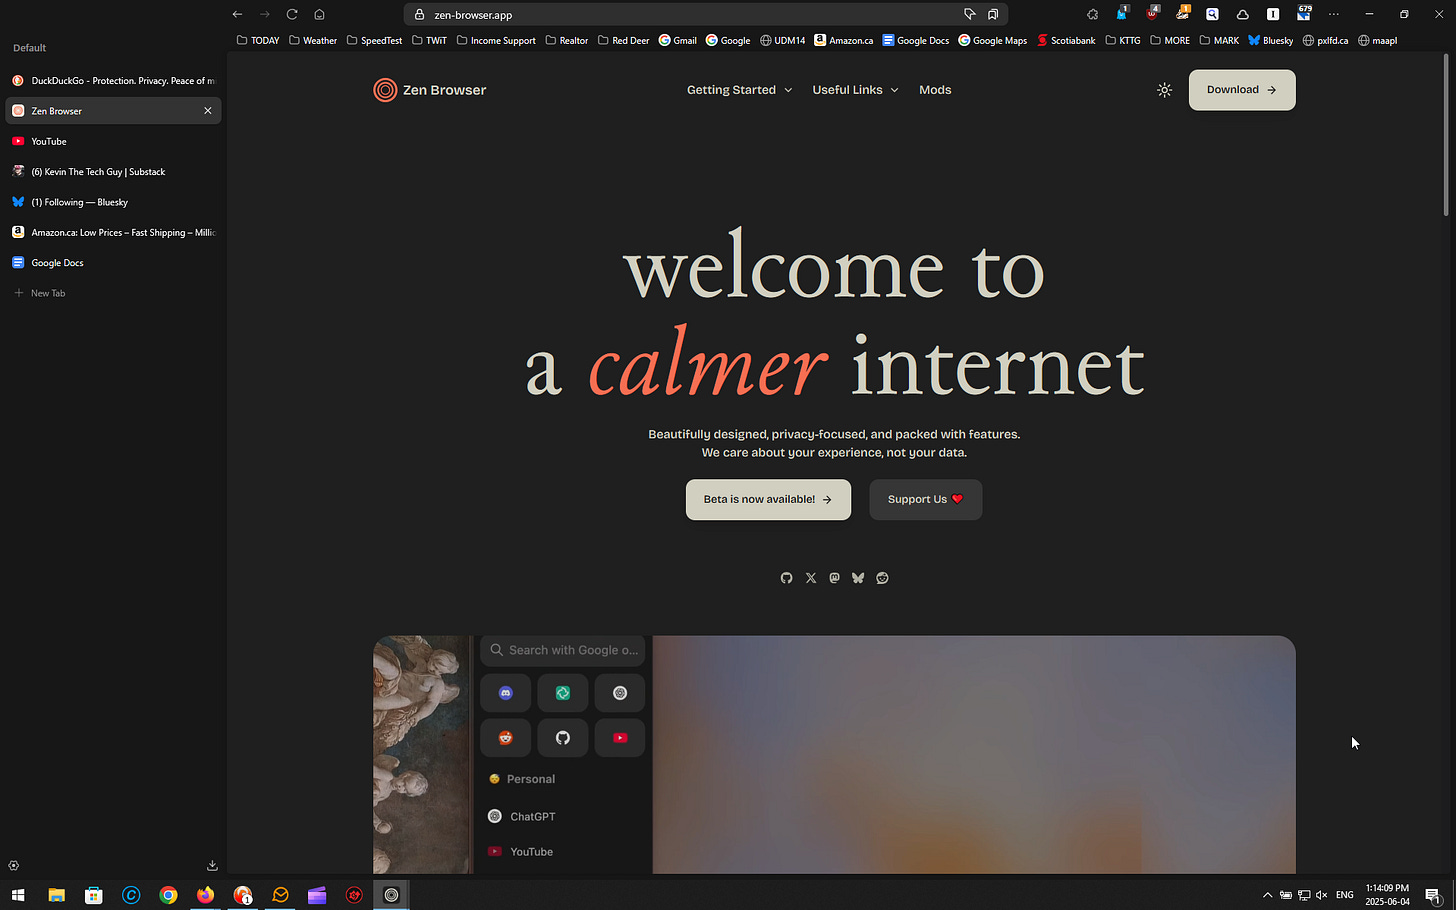Click the Support Us button
This screenshot has width=1456, height=910.
pyautogui.click(x=925, y=499)
